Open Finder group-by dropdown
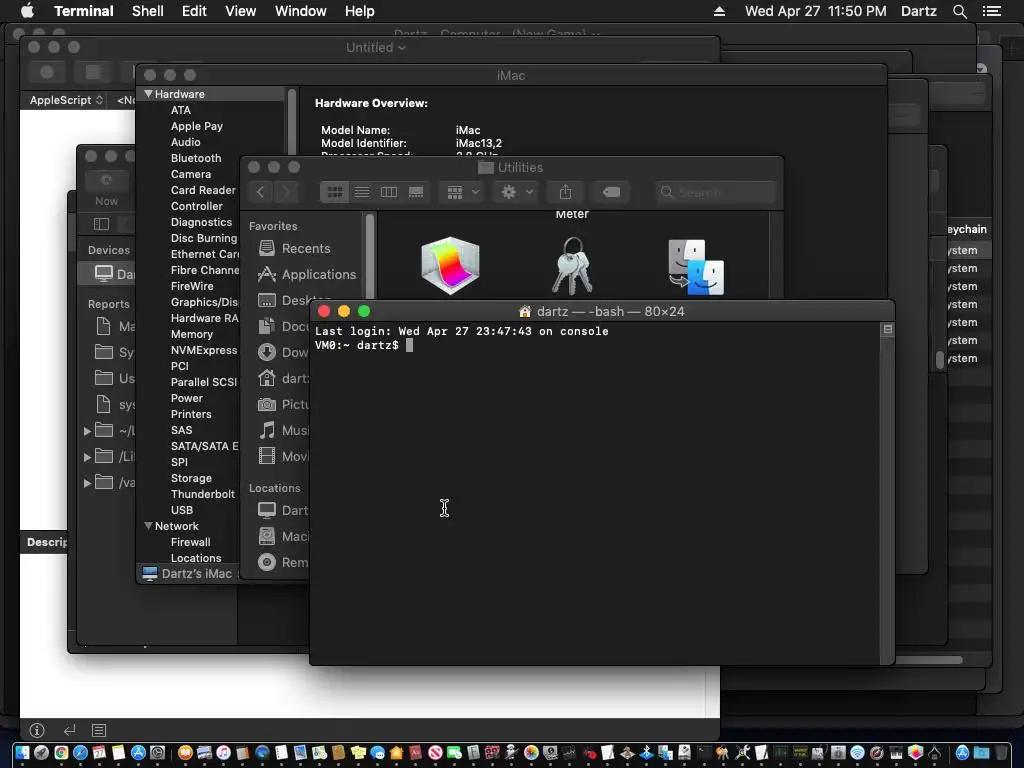The height and width of the screenshot is (768, 1024). (462, 192)
